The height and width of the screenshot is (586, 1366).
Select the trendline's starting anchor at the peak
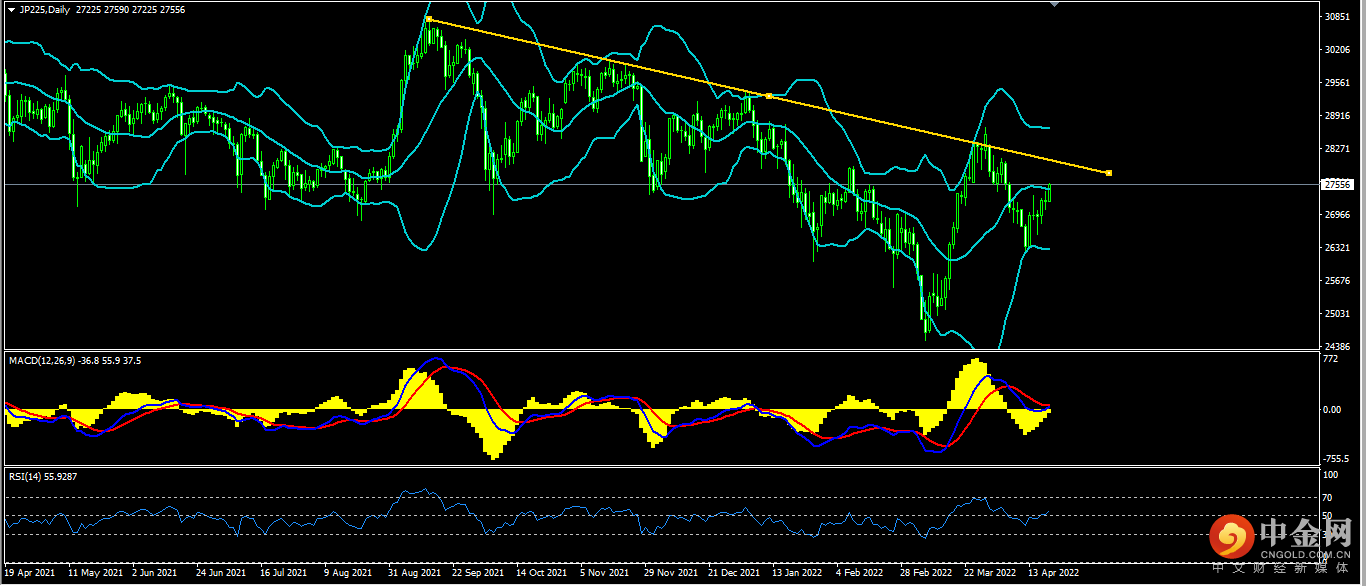[x=428, y=19]
